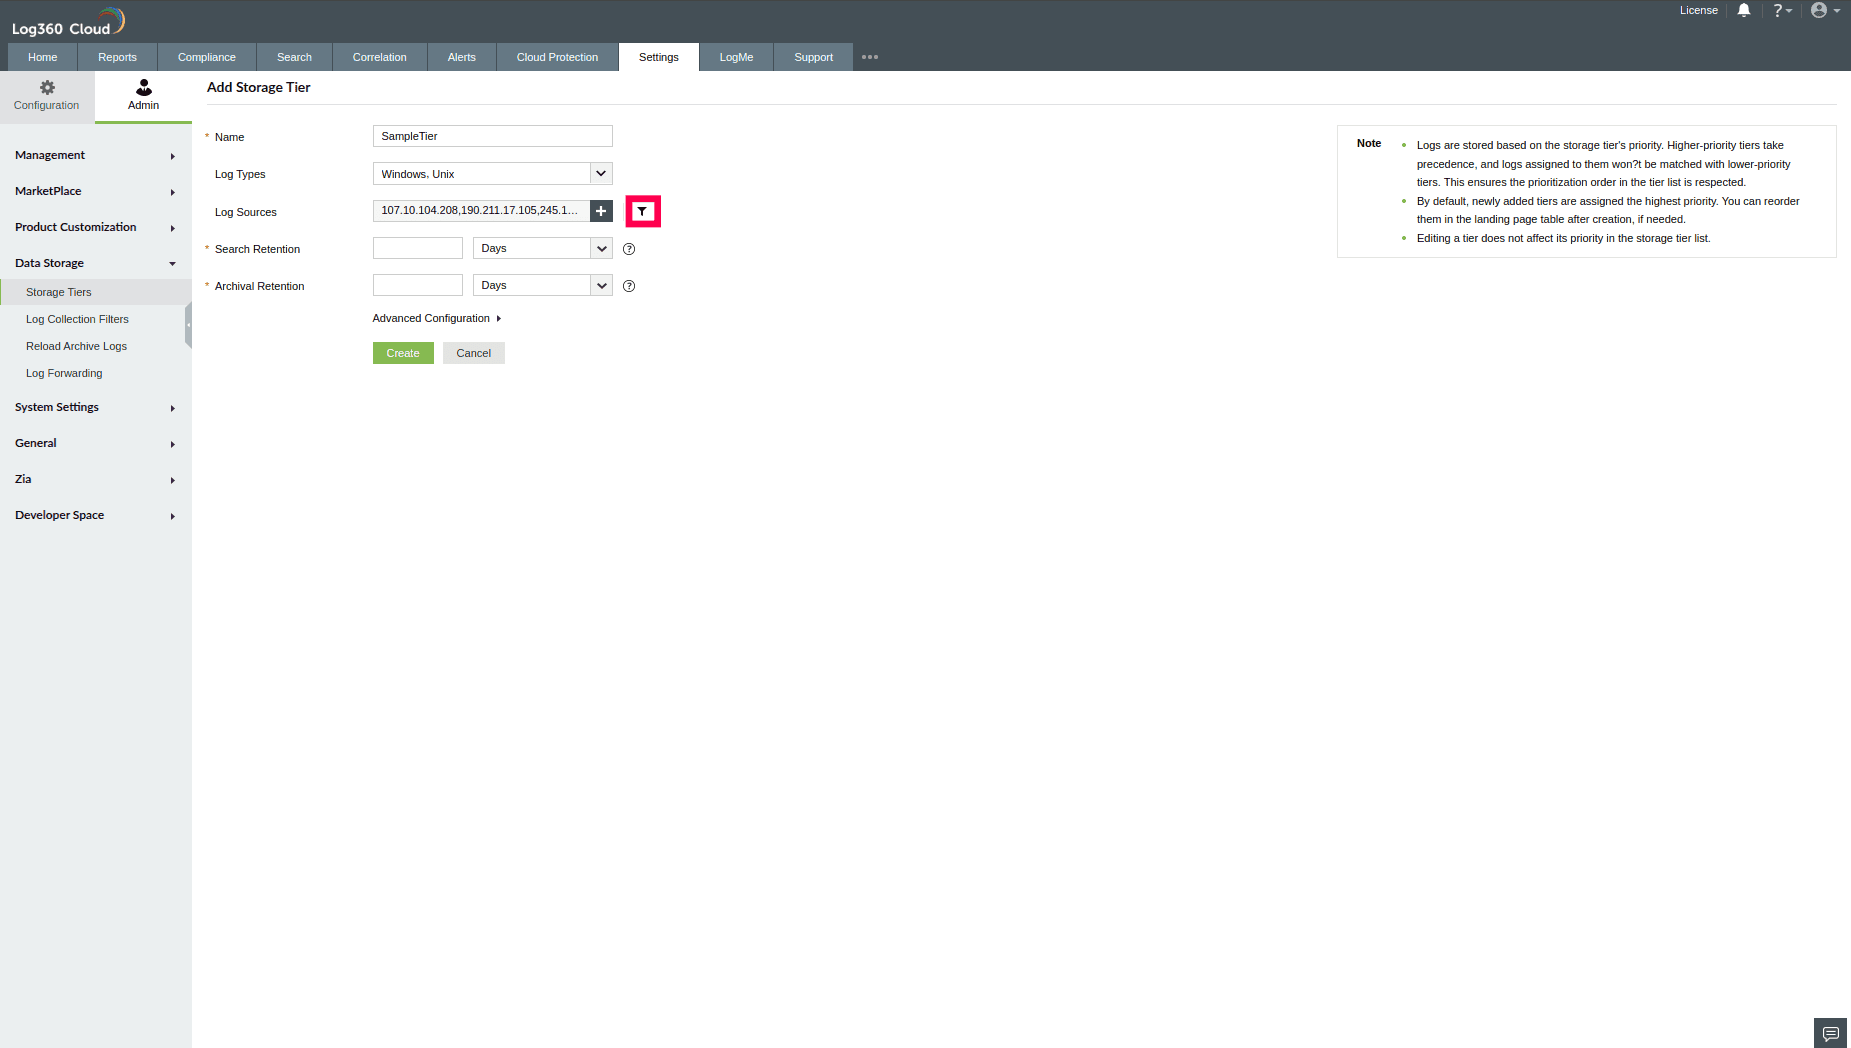Expand the Management section
1851x1048 pixels.
pyautogui.click(x=95, y=155)
